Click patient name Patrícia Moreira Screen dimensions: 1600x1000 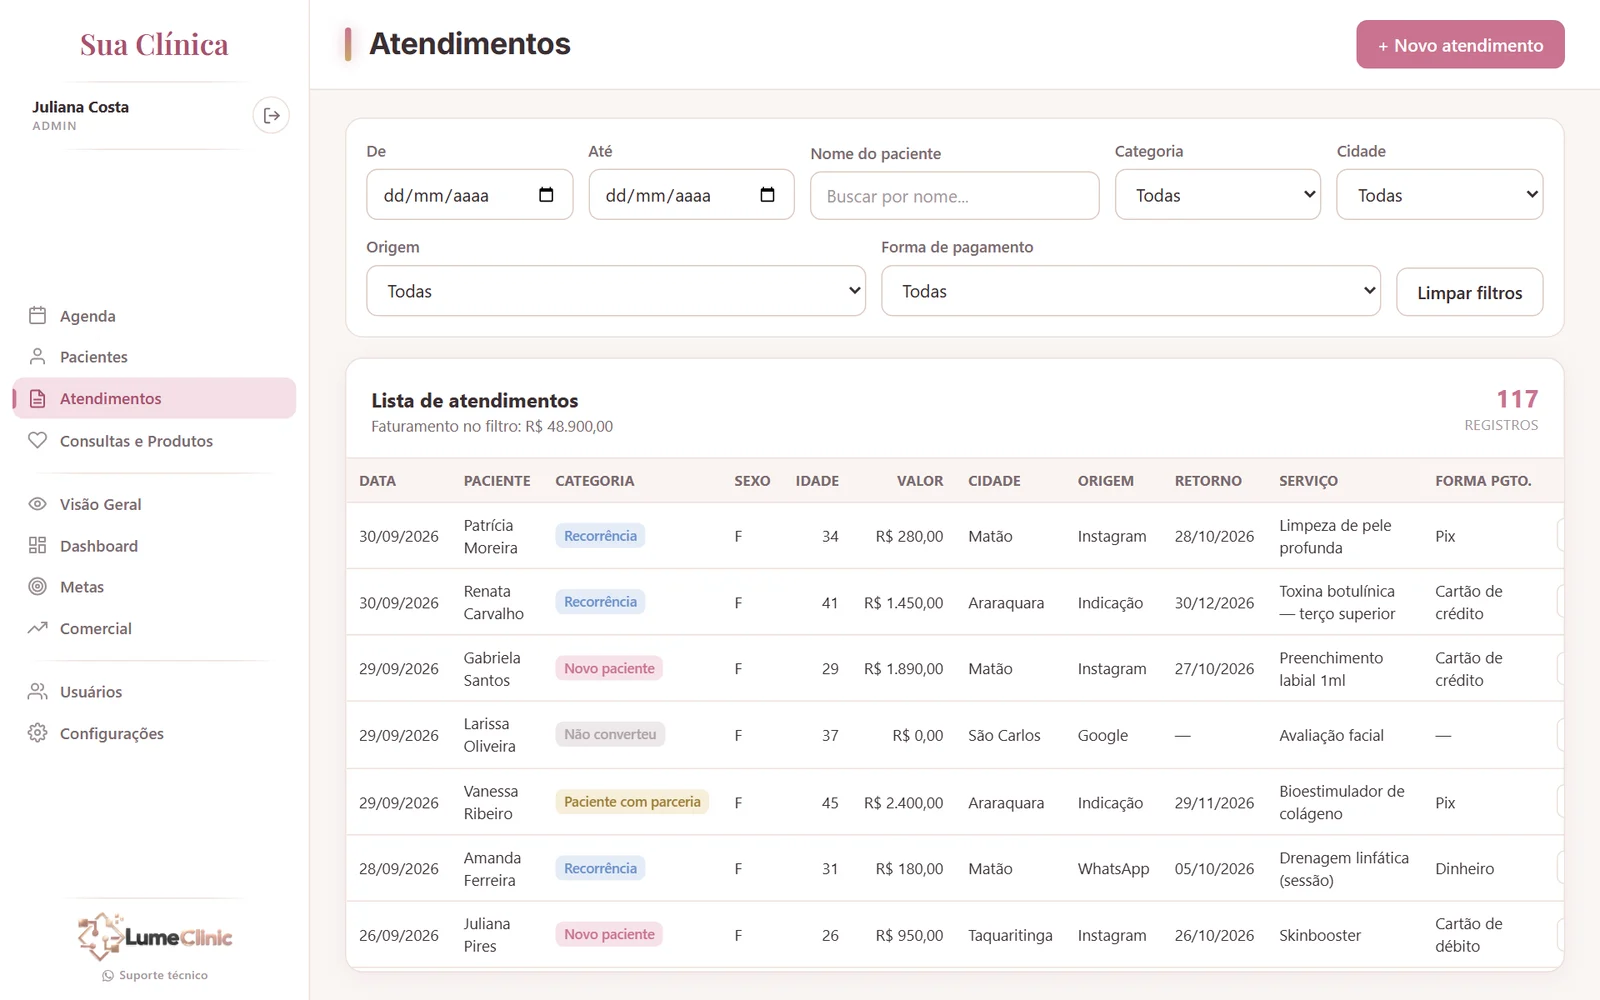click(x=491, y=536)
